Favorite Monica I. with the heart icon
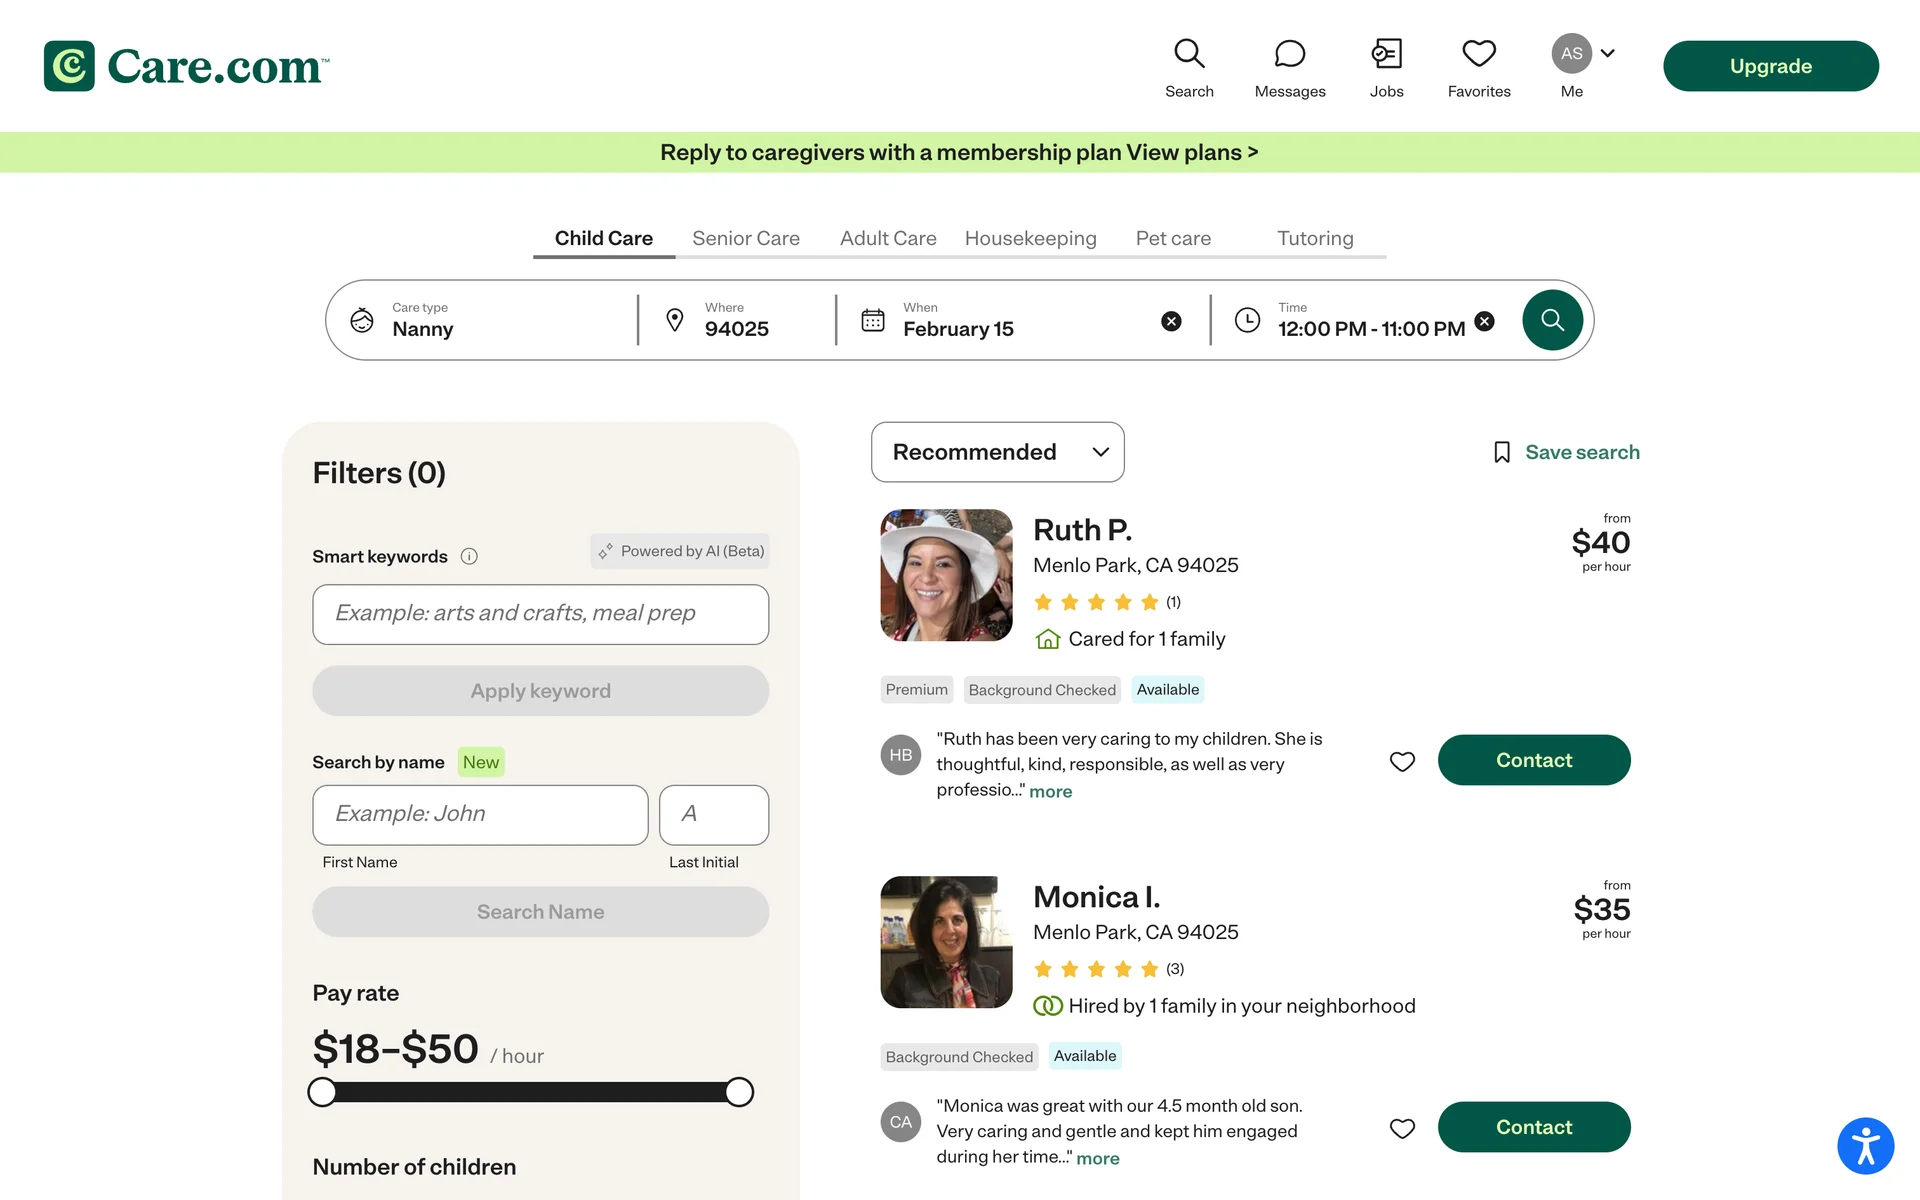This screenshot has height=1200, width=1920. pyautogui.click(x=1402, y=1129)
